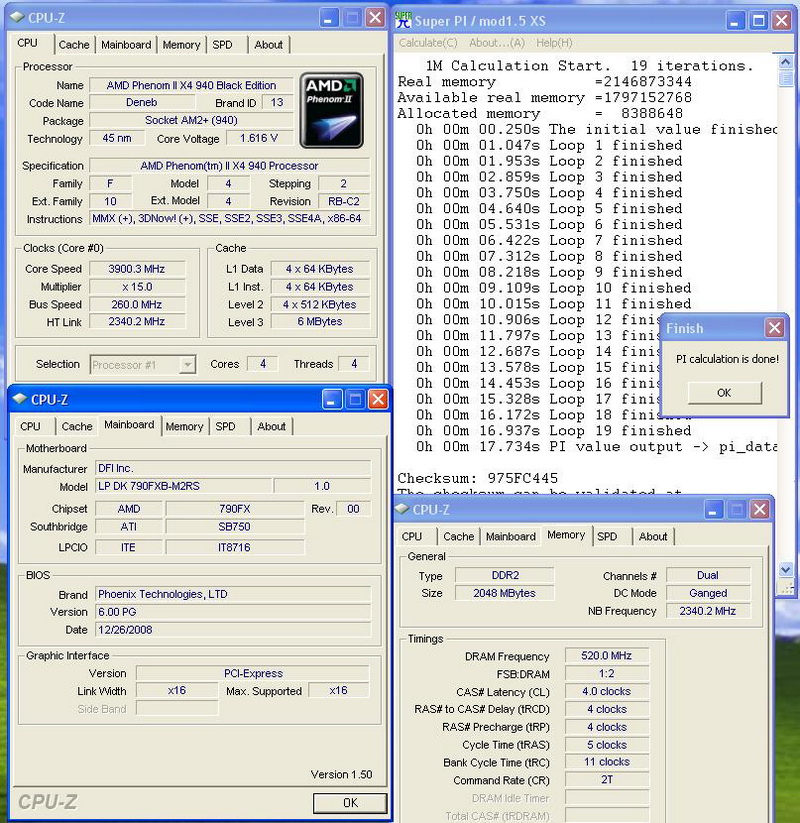The width and height of the screenshot is (800, 823).
Task: Select About tab in Memory CPU-Z window
Action: [x=653, y=537]
